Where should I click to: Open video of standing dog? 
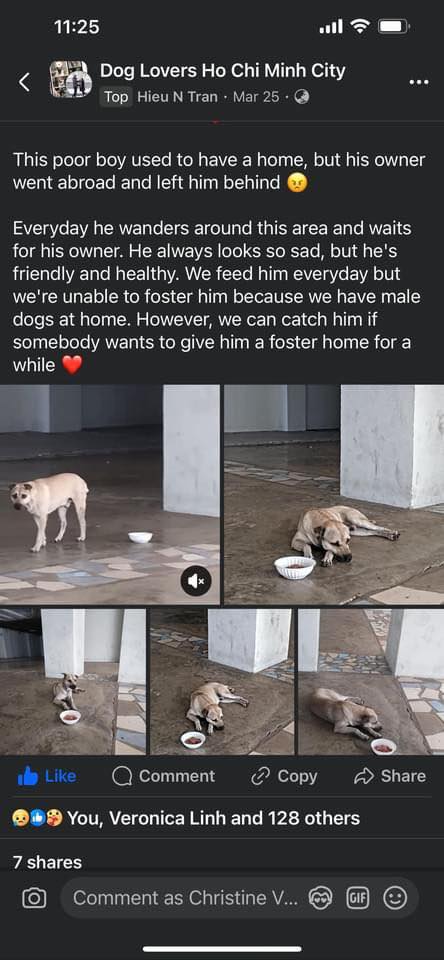pyautogui.click(x=110, y=495)
